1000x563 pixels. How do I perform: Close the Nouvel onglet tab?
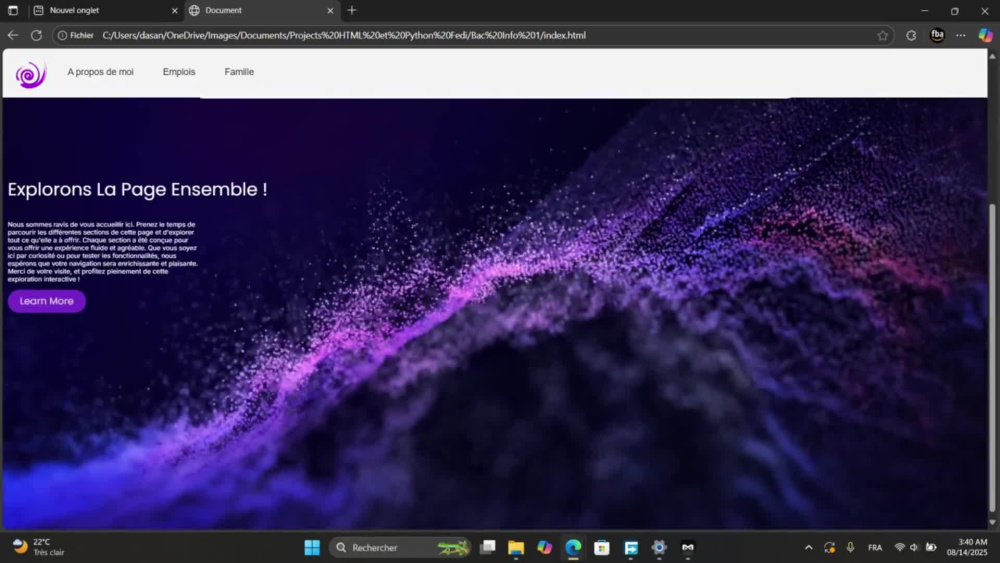point(174,11)
